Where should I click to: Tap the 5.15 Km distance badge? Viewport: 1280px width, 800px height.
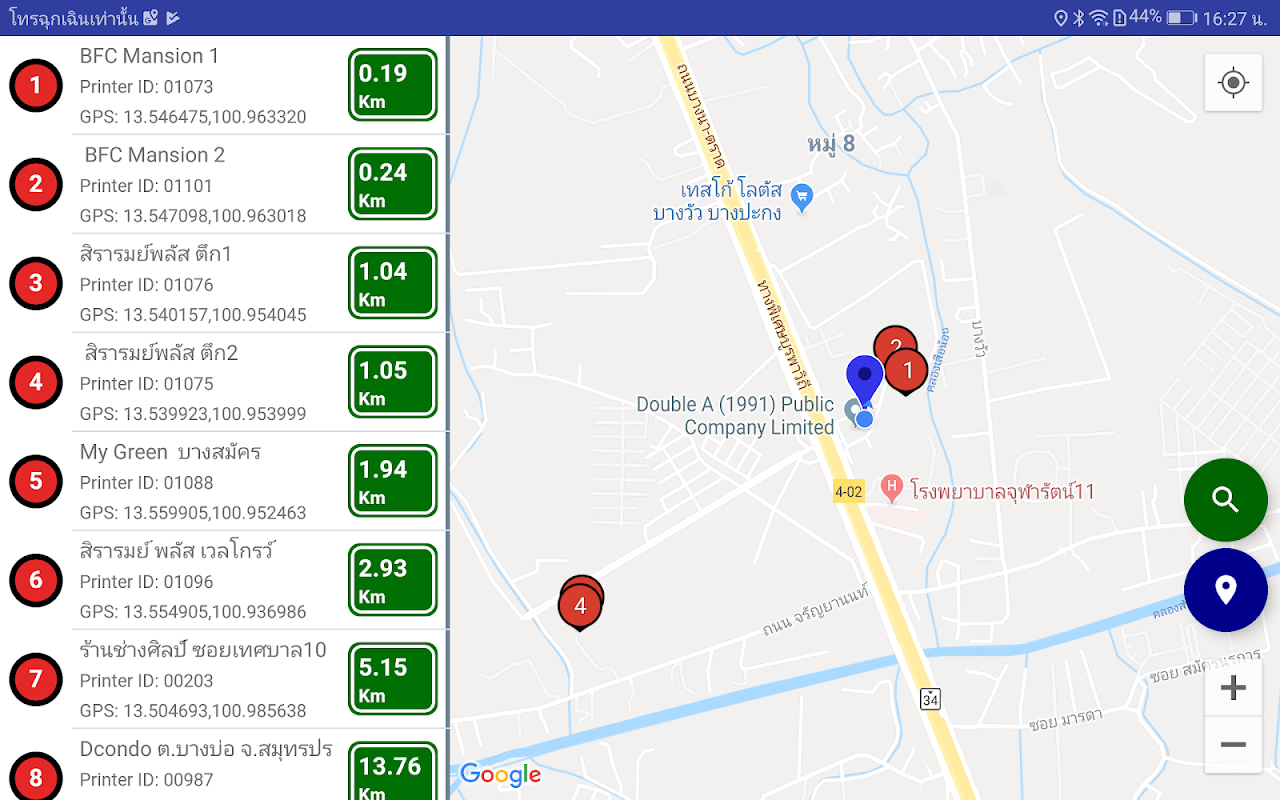pyautogui.click(x=393, y=679)
